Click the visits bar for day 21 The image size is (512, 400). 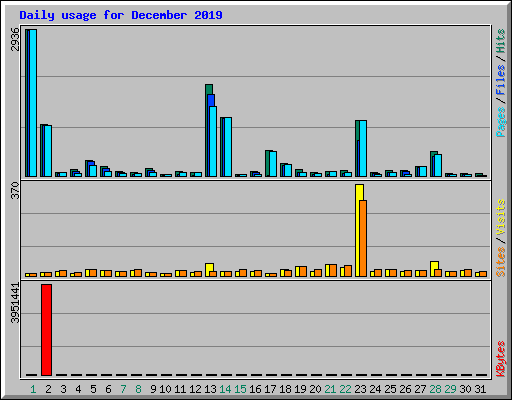click(327, 270)
